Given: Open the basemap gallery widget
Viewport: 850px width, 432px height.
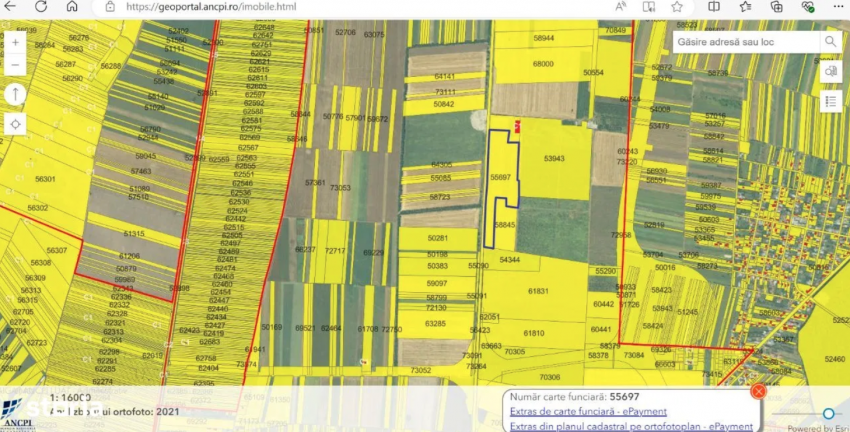Looking at the screenshot, I should 830,72.
